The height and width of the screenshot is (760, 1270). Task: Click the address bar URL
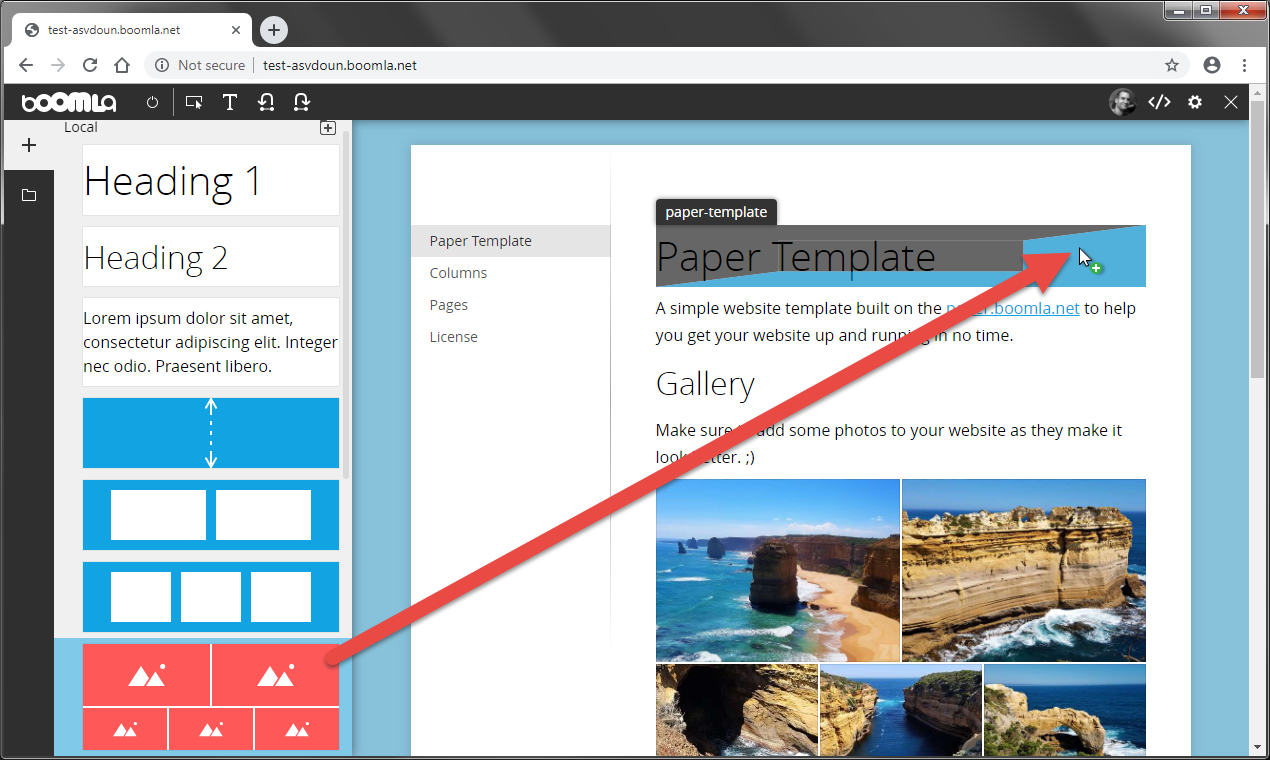coord(340,65)
